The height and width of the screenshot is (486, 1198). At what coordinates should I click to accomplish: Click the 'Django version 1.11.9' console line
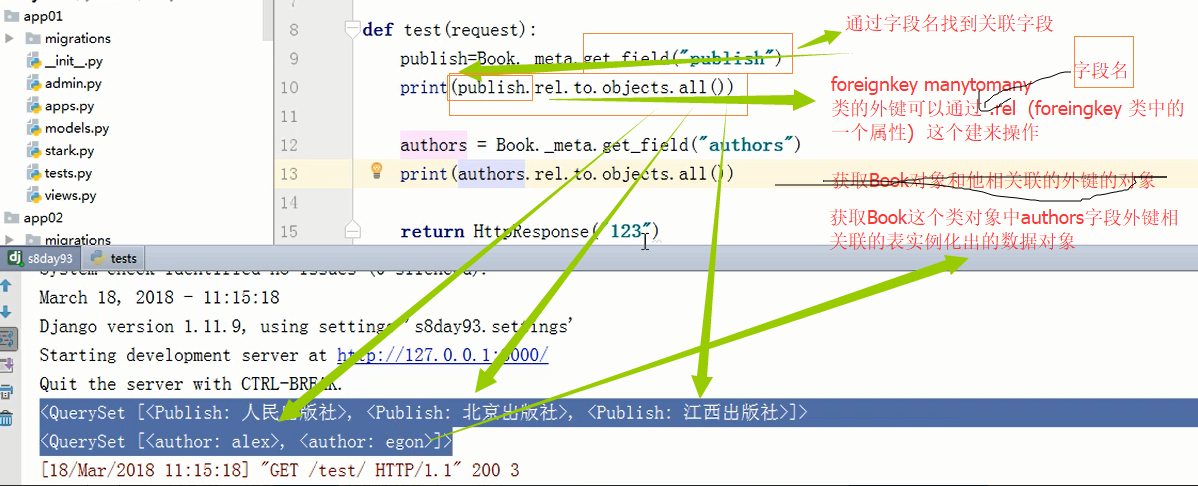(x=306, y=326)
